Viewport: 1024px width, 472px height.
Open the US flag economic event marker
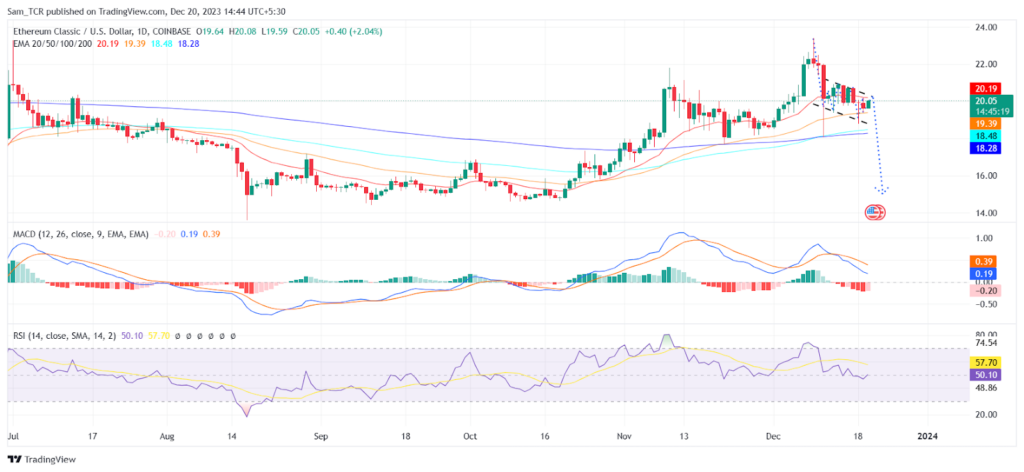(874, 212)
